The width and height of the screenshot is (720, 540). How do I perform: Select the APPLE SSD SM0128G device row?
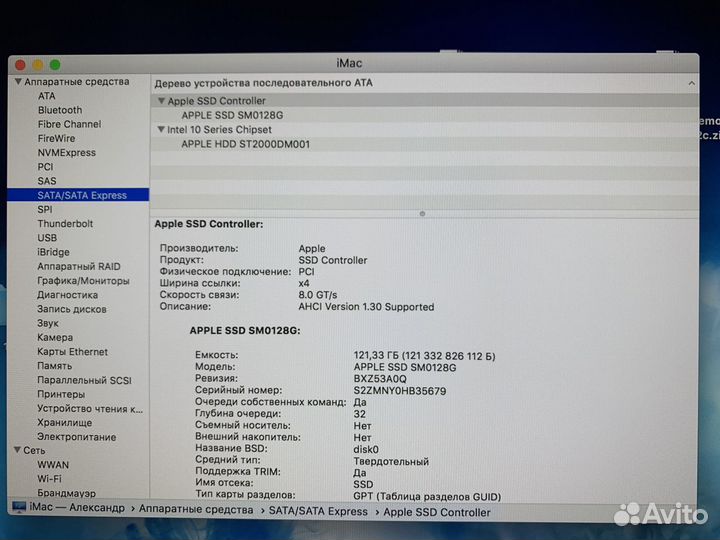tap(424, 115)
